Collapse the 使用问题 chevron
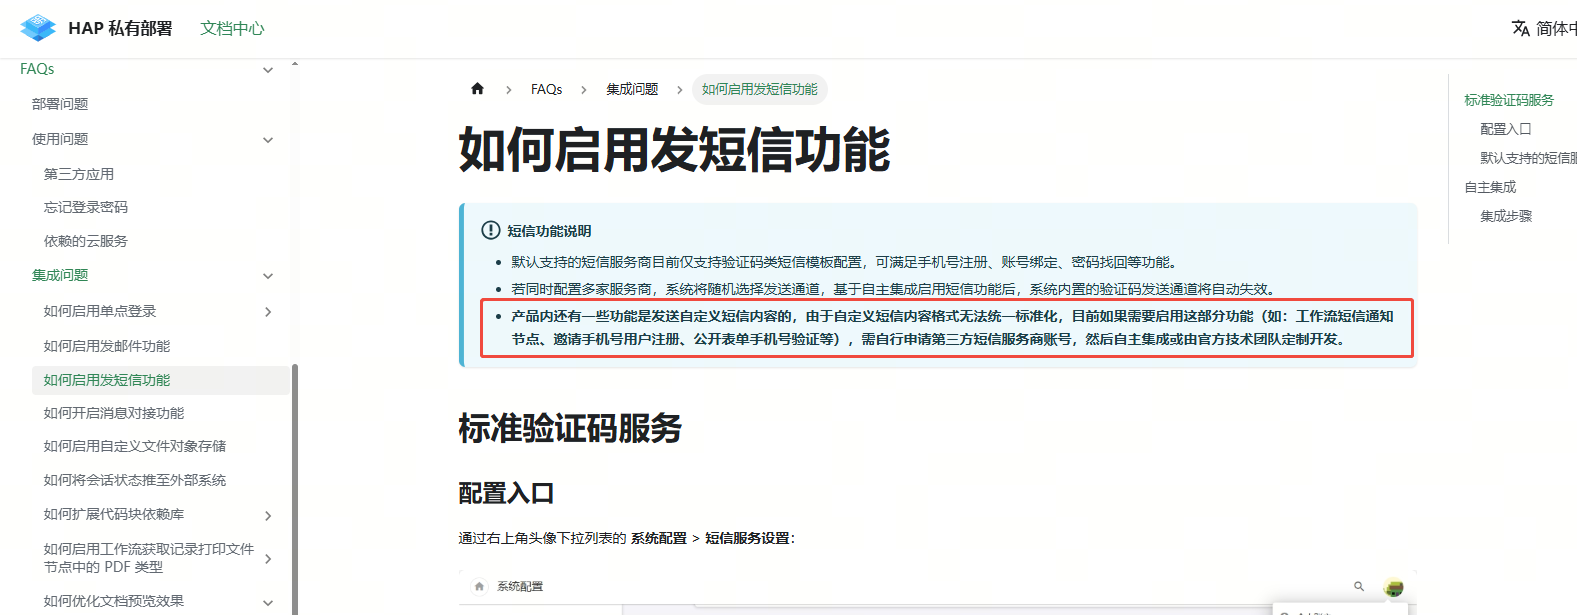This screenshot has width=1577, height=615. 268,140
